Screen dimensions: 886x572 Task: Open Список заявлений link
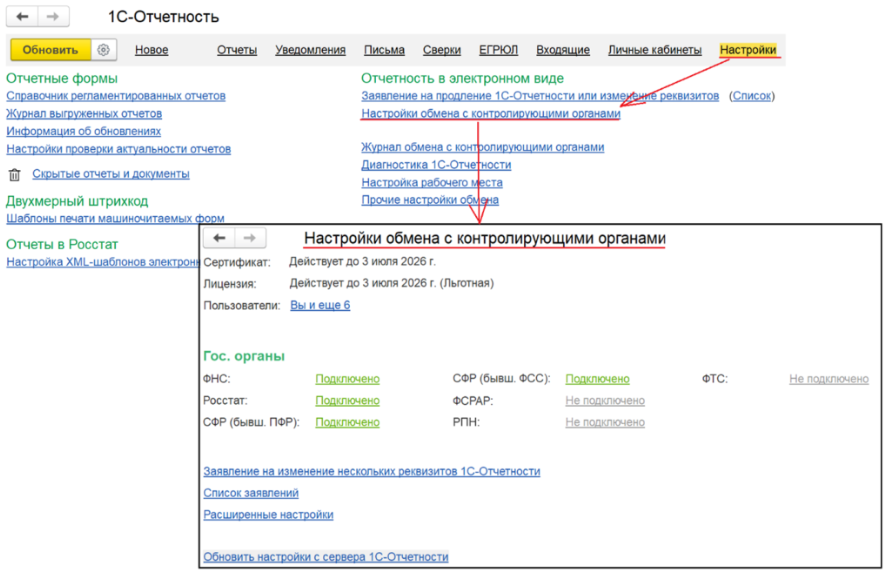[x=251, y=493]
